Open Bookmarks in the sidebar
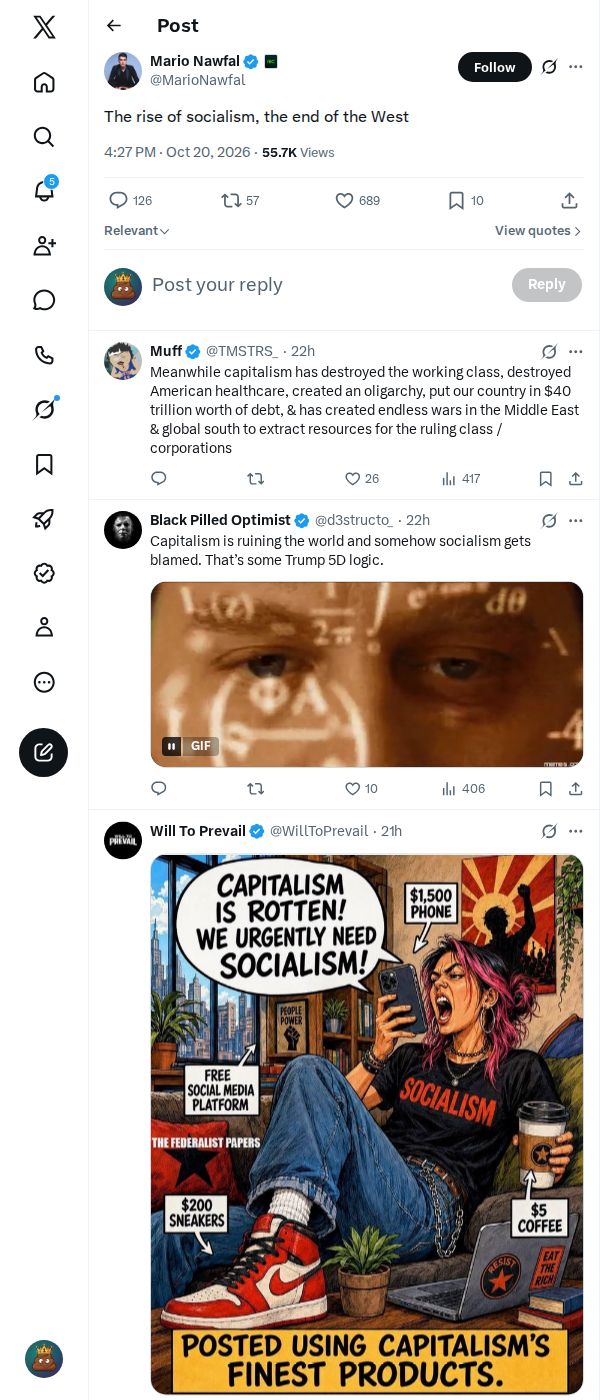 [44, 464]
